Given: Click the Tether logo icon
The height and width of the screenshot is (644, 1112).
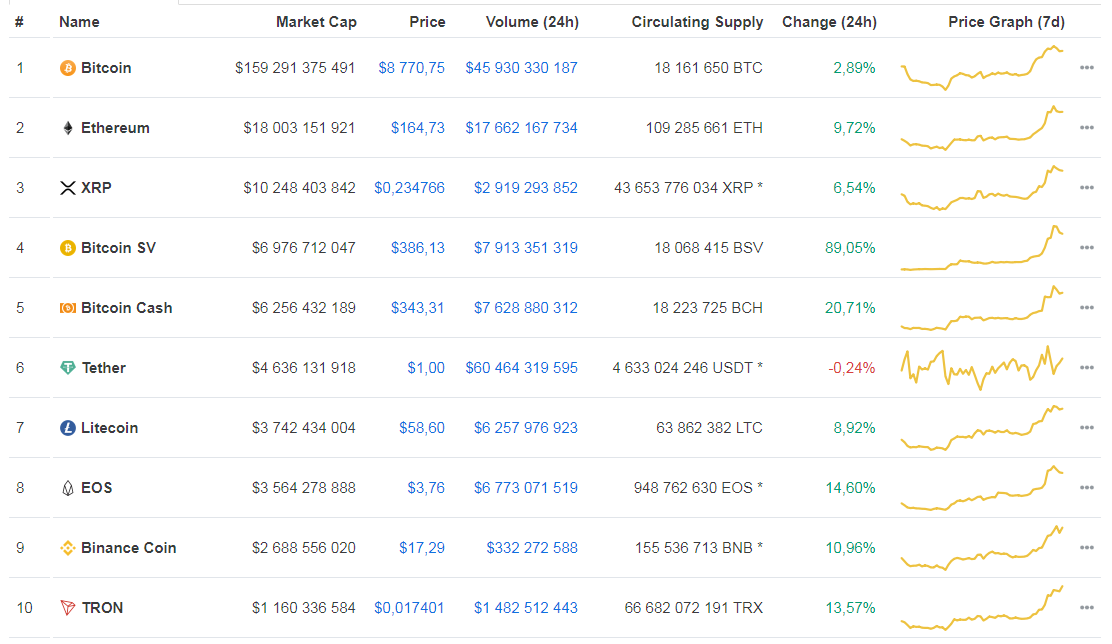Looking at the screenshot, I should coord(67,368).
